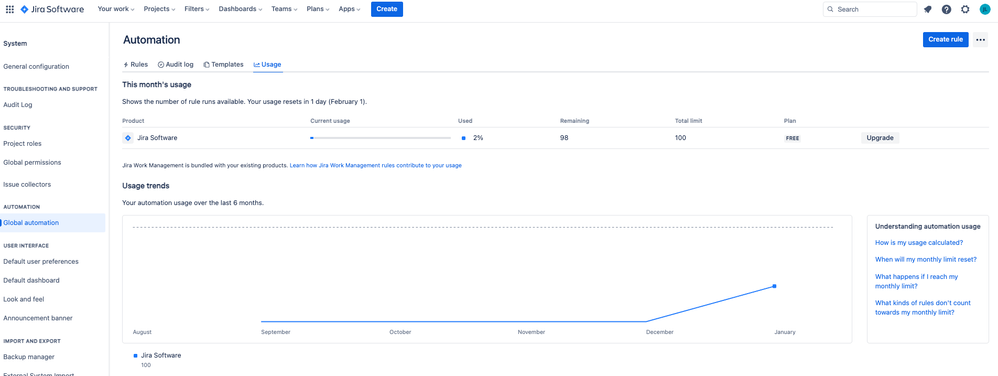Select the Usage tab
This screenshot has height=376, width=998.
click(x=267, y=64)
